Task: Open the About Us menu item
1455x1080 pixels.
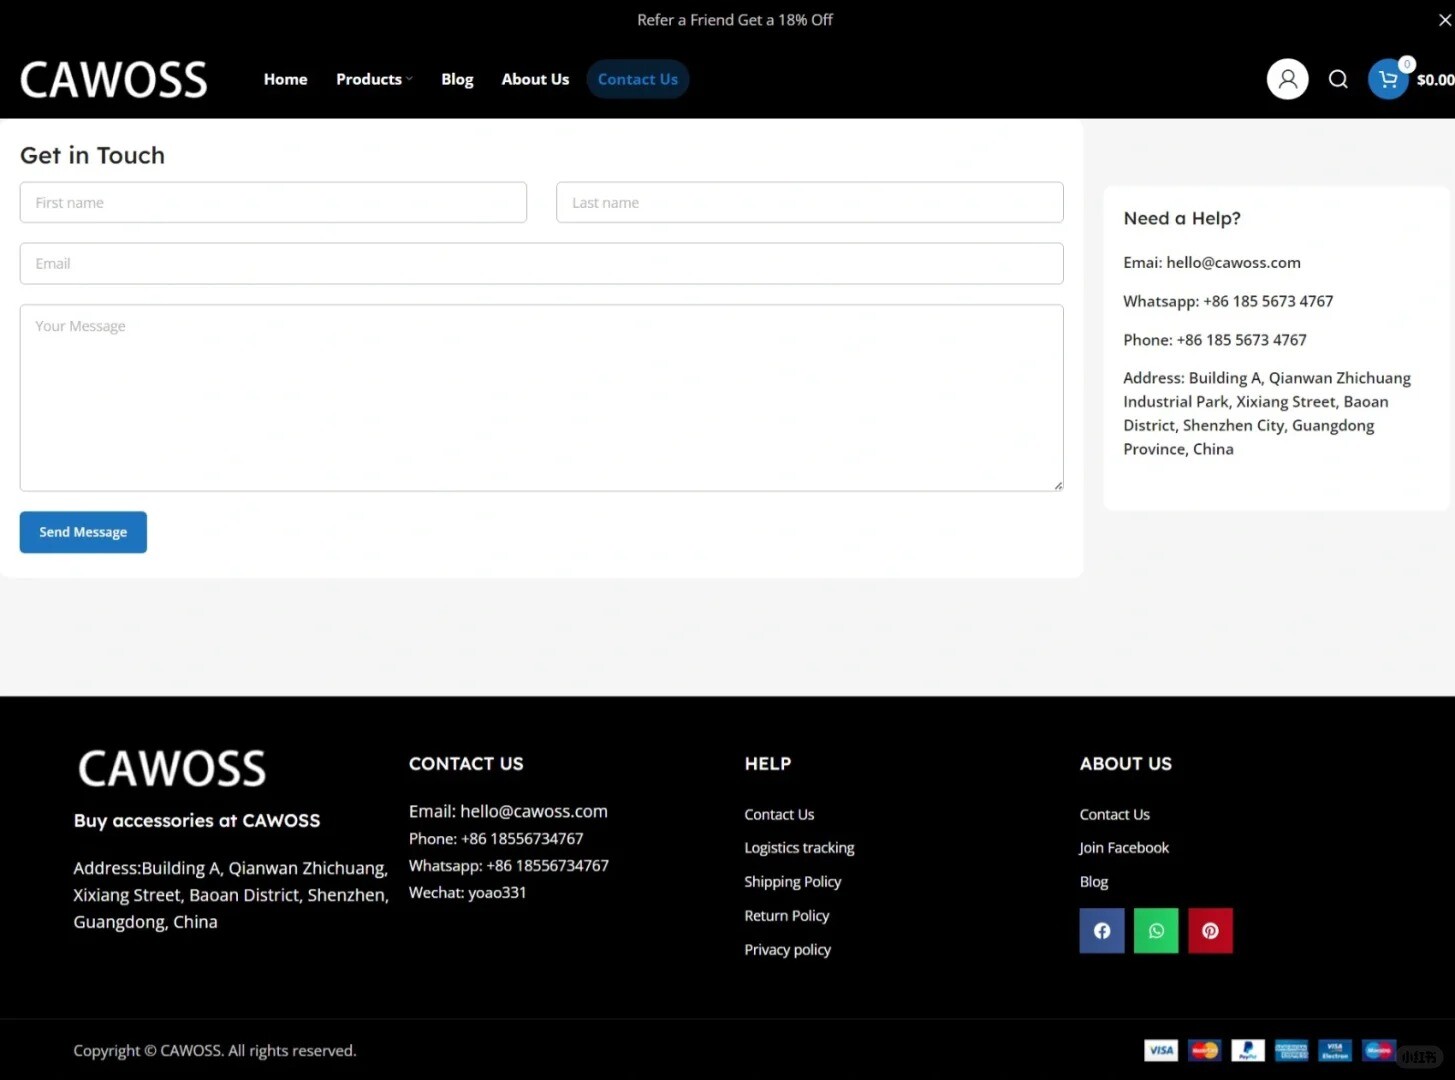Action: (x=535, y=79)
